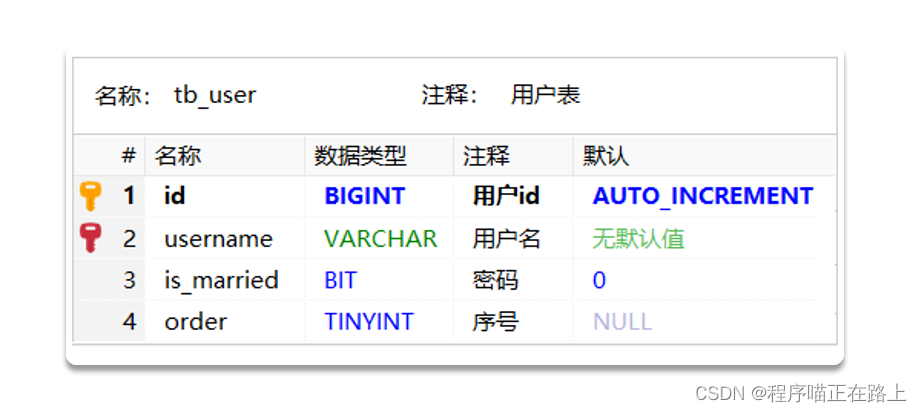
Task: Click the AUTO_INCREMENT default value
Action: pos(703,196)
